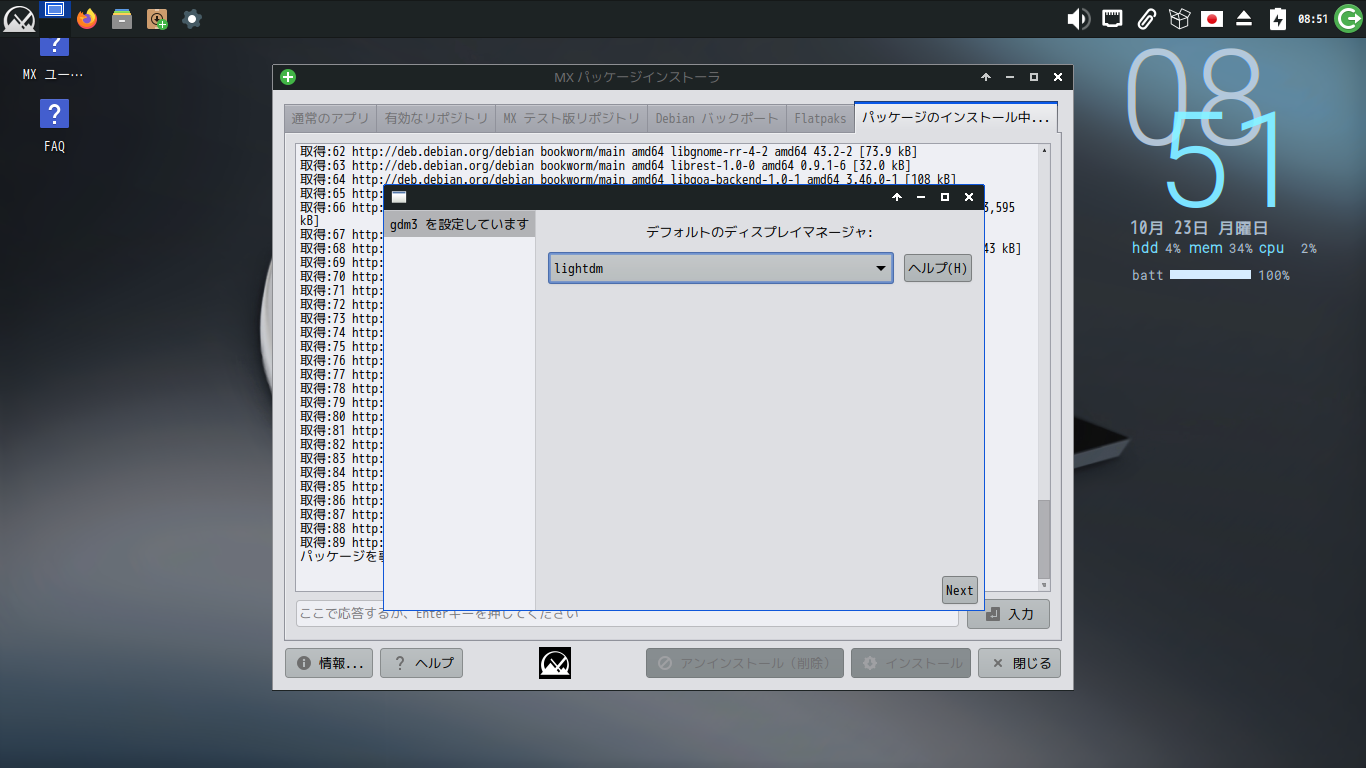Click the shade arrow on the installer title bar
This screenshot has width=1366, height=768.
[x=986, y=77]
